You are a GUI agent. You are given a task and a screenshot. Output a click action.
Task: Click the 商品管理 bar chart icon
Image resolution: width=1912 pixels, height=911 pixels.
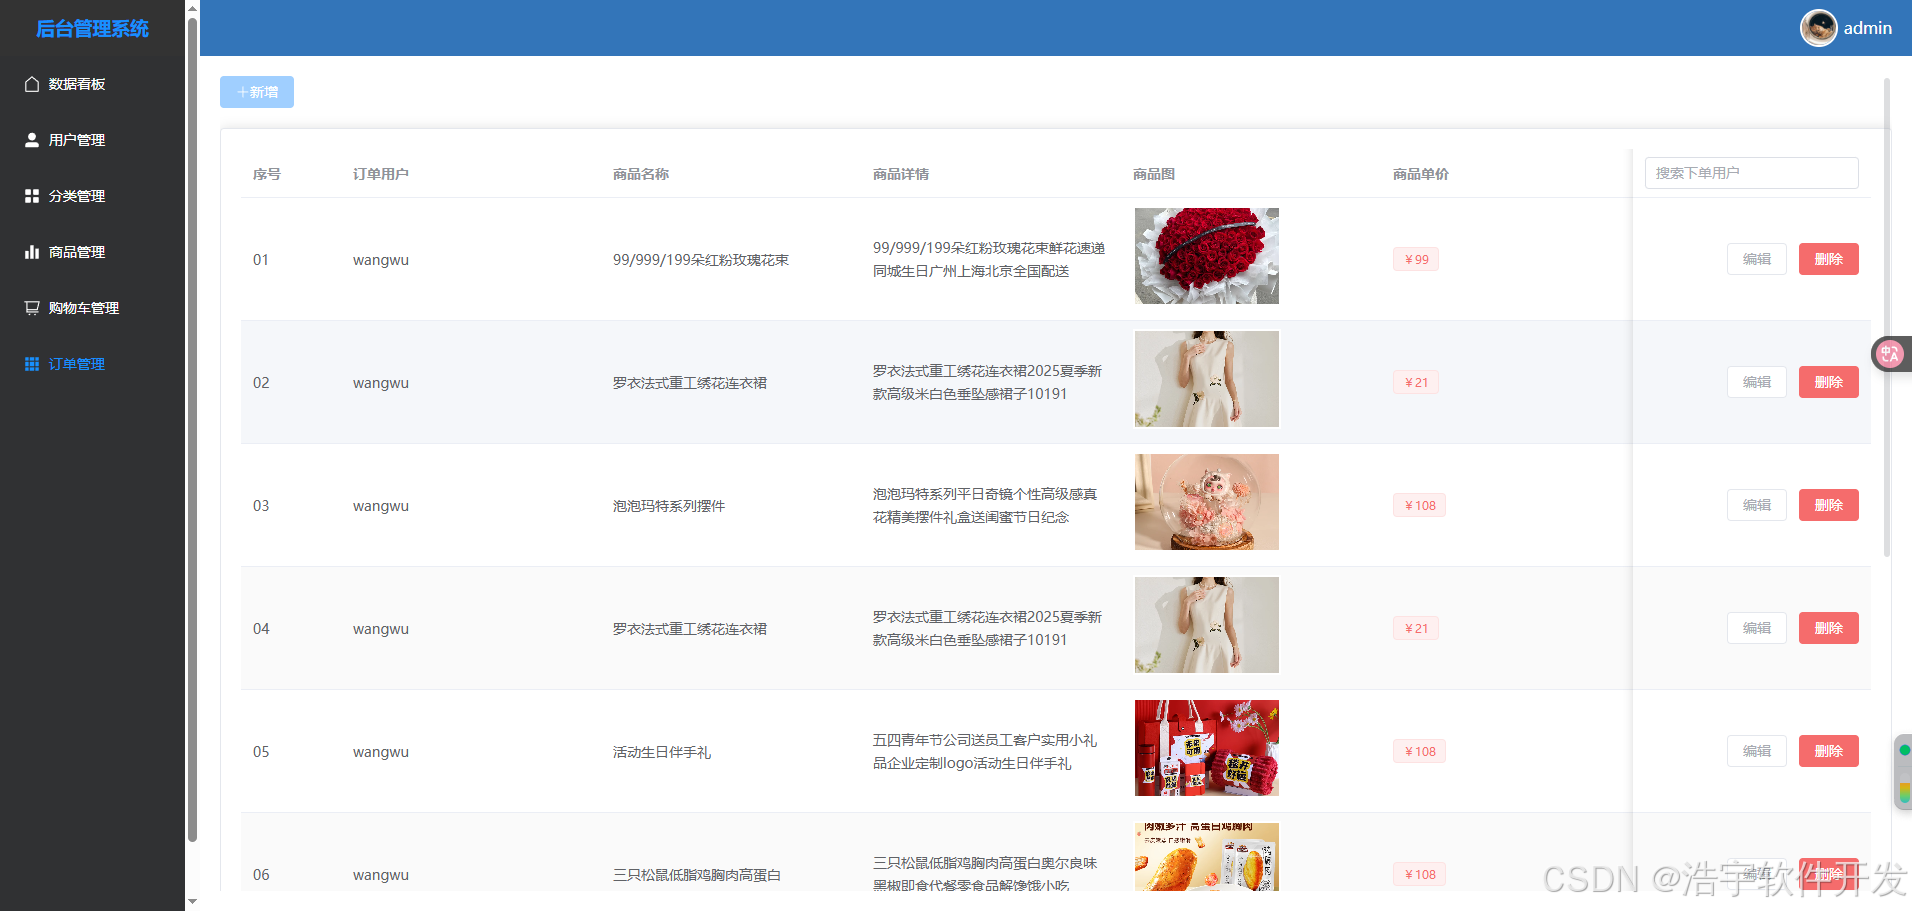(32, 252)
